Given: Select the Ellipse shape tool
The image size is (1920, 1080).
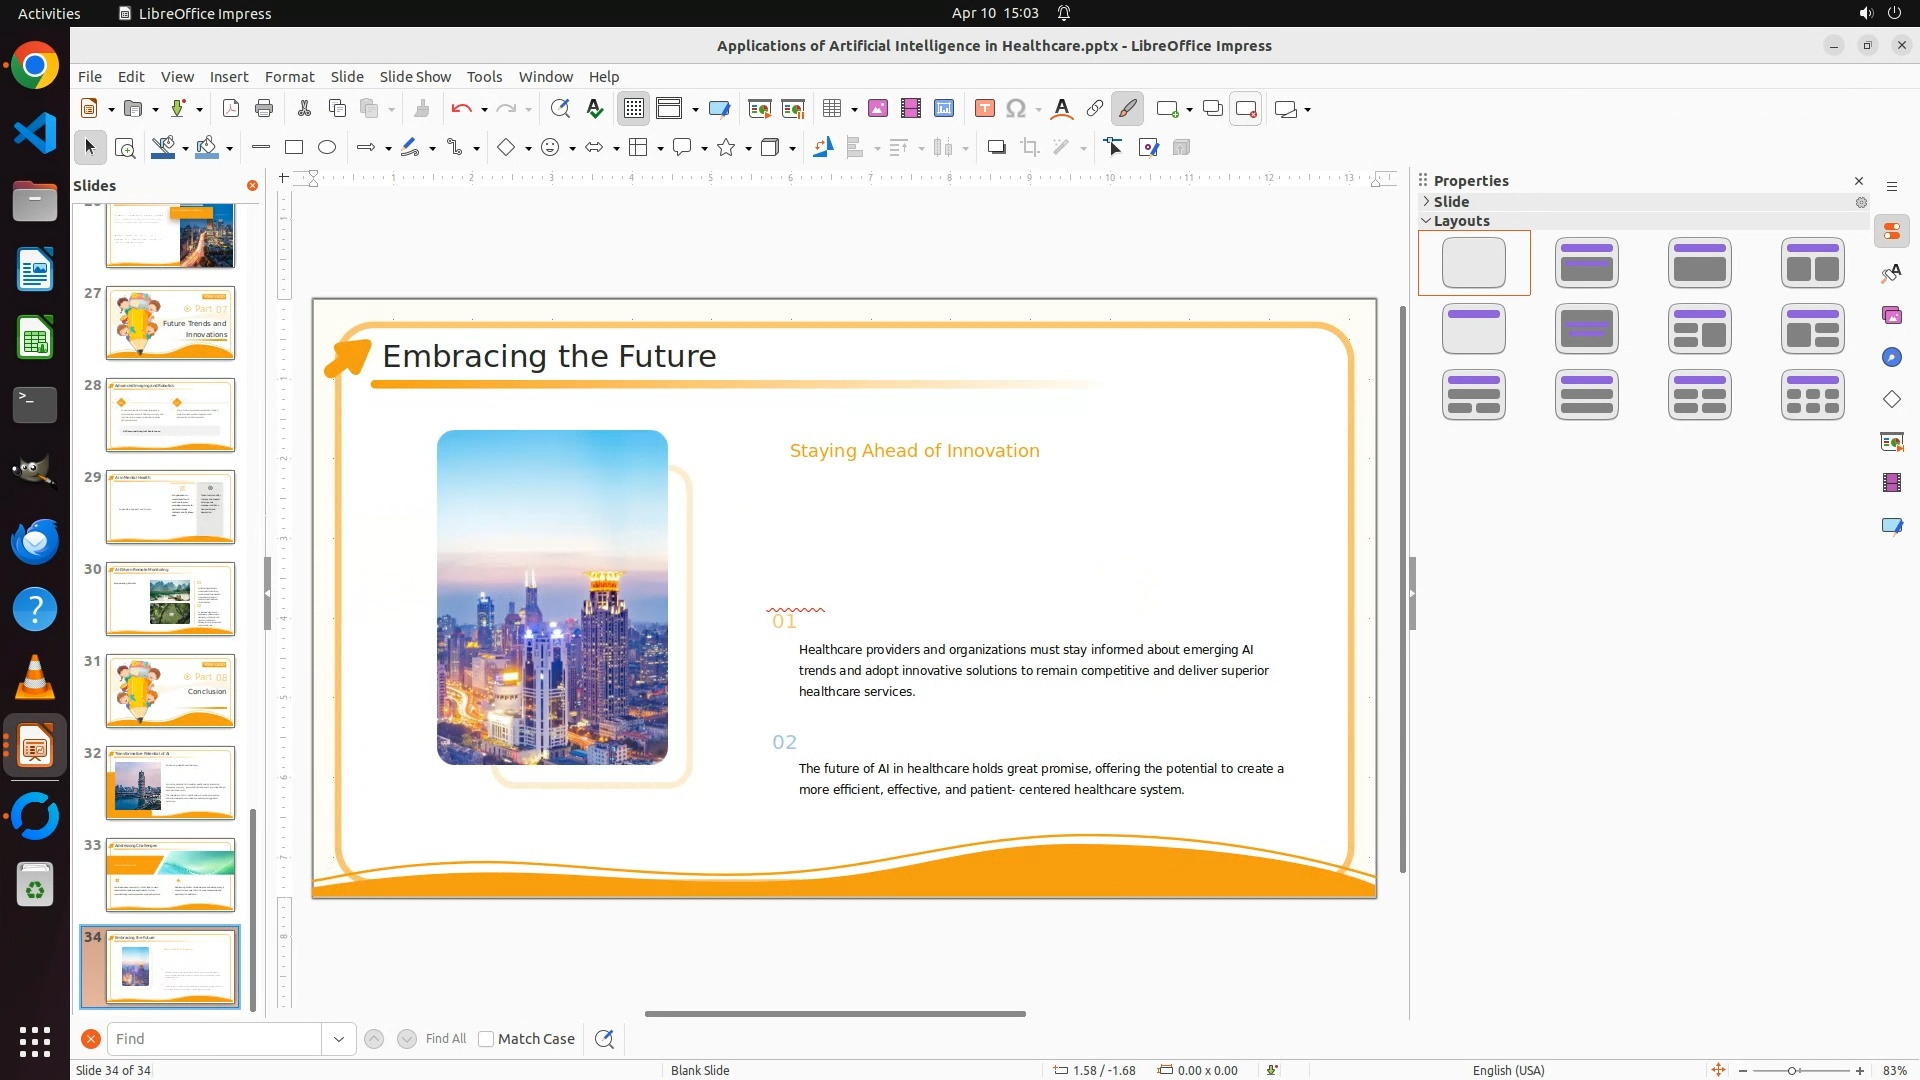Looking at the screenshot, I should pos(327,148).
